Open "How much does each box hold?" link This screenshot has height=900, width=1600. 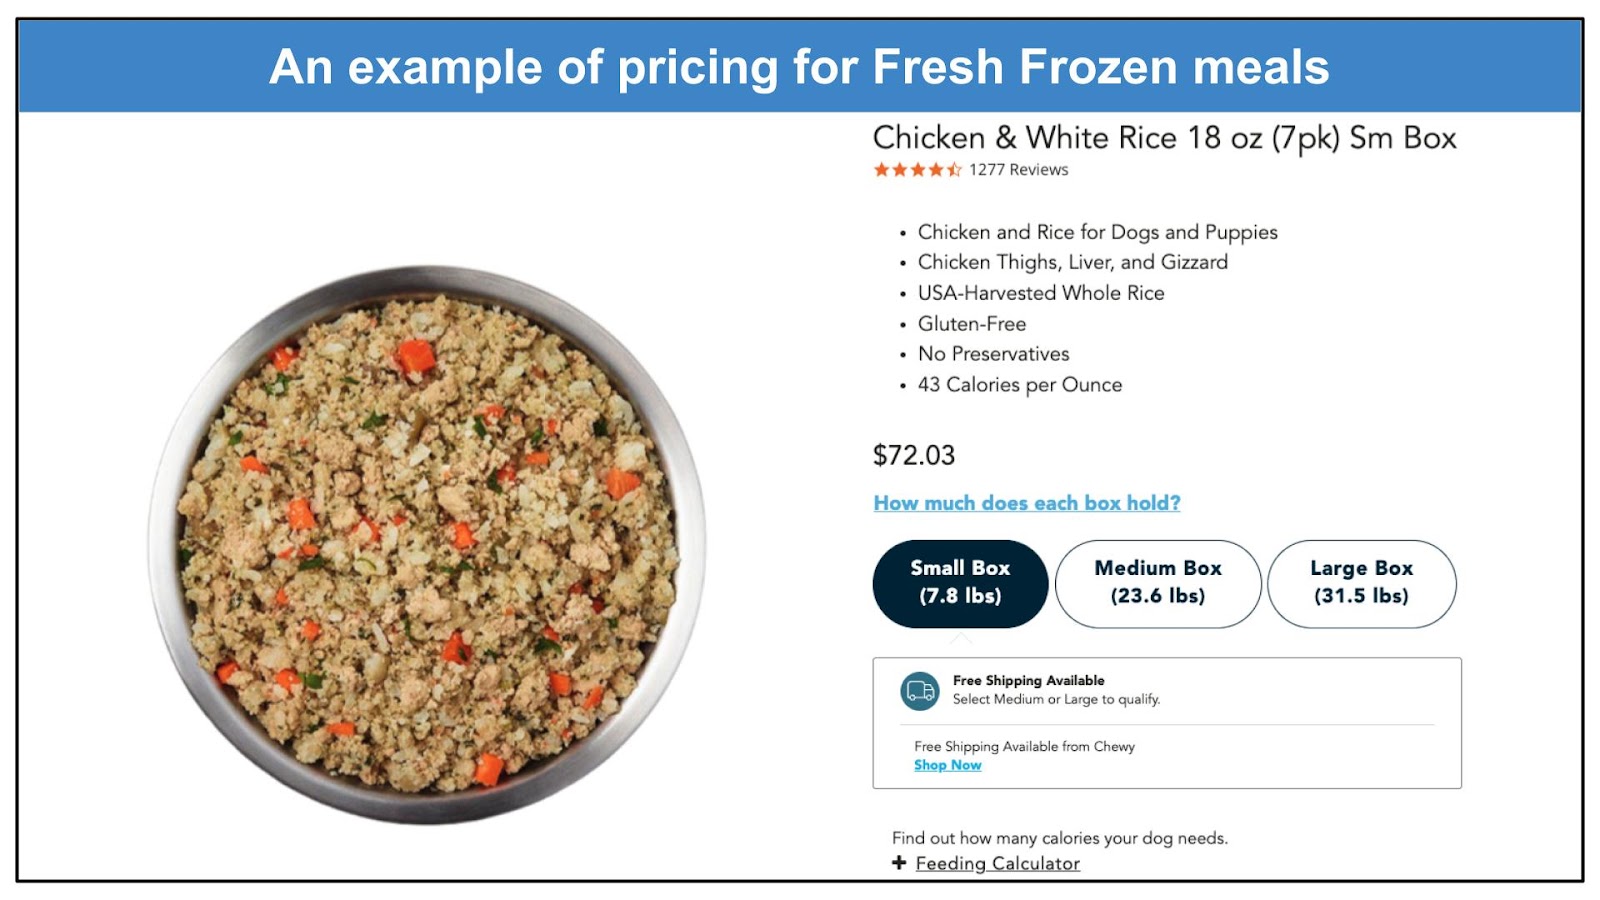click(x=1027, y=503)
